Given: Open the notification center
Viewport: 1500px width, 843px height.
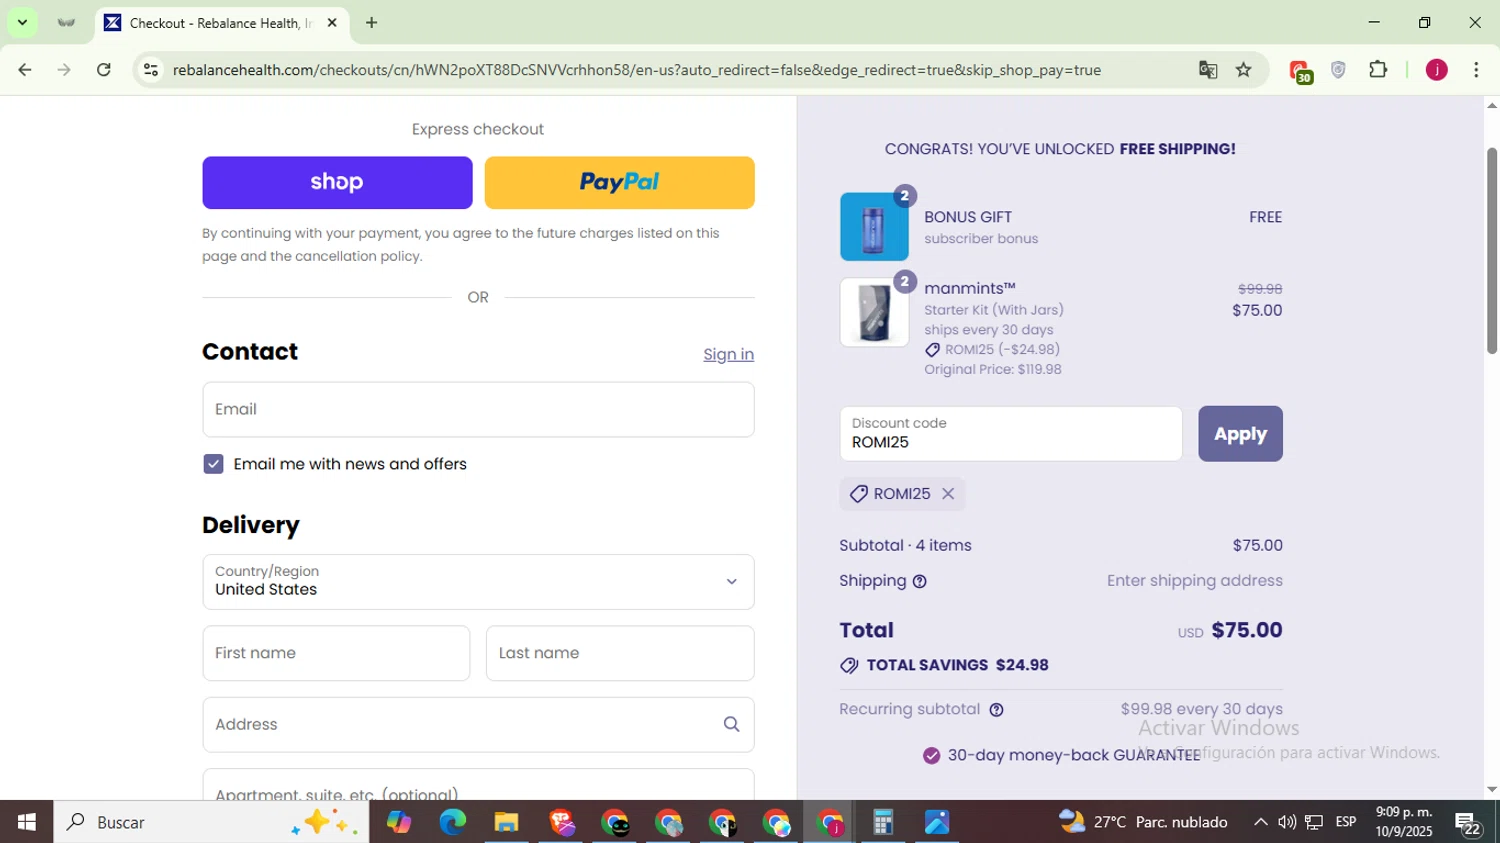Looking at the screenshot, I should (x=1468, y=823).
